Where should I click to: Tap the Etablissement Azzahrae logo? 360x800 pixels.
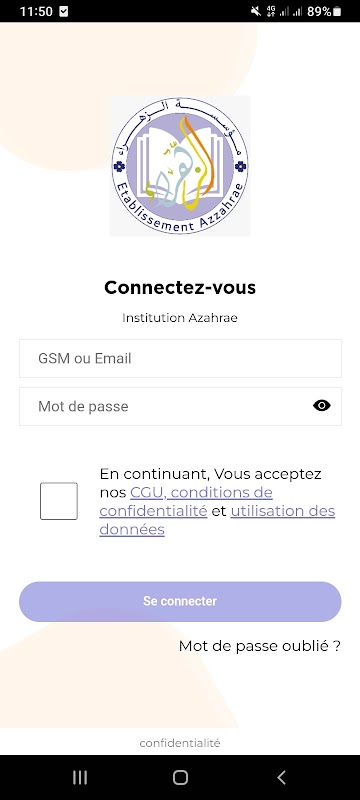[x=180, y=166]
